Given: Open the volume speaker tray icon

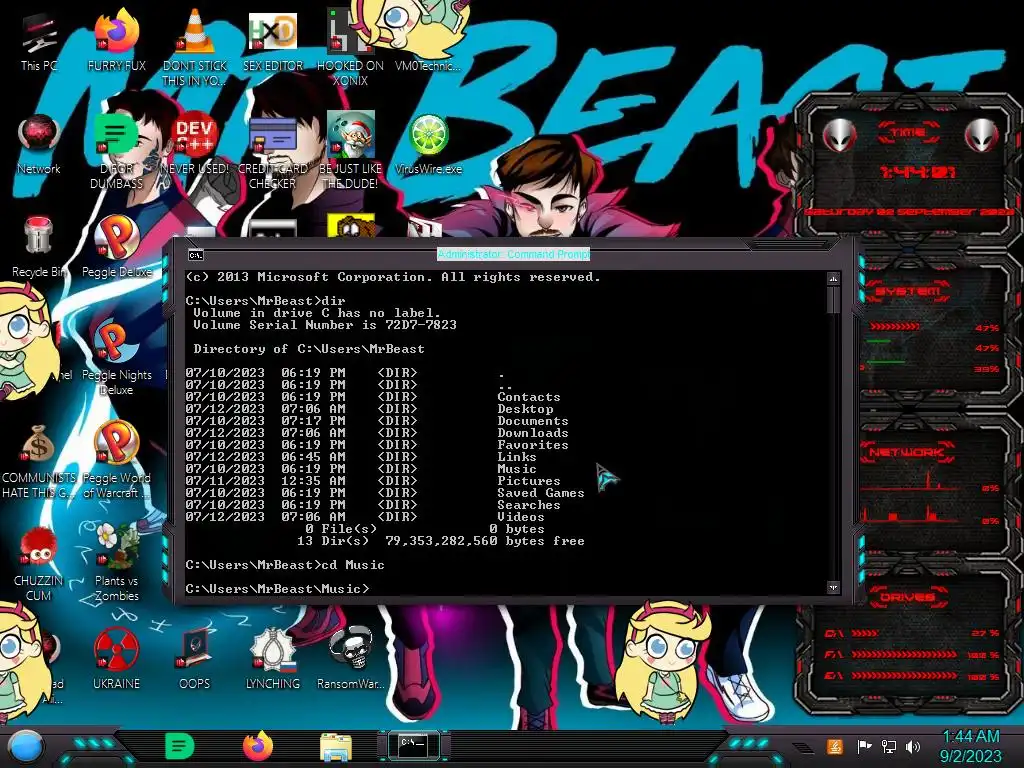Looking at the screenshot, I should coord(913,746).
